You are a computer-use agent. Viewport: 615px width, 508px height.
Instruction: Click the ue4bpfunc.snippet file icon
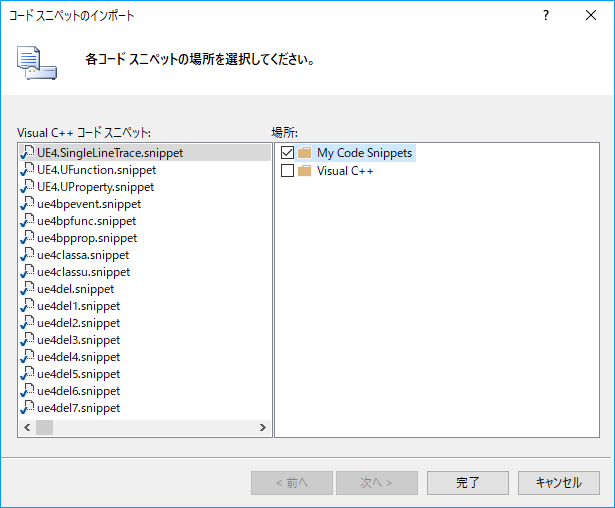click(27, 220)
